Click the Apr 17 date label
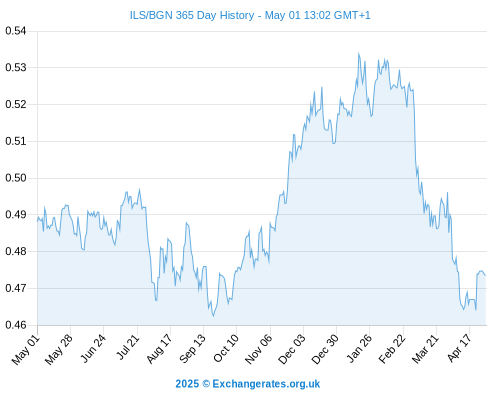Screen dimensions: 495x400 tap(460, 348)
